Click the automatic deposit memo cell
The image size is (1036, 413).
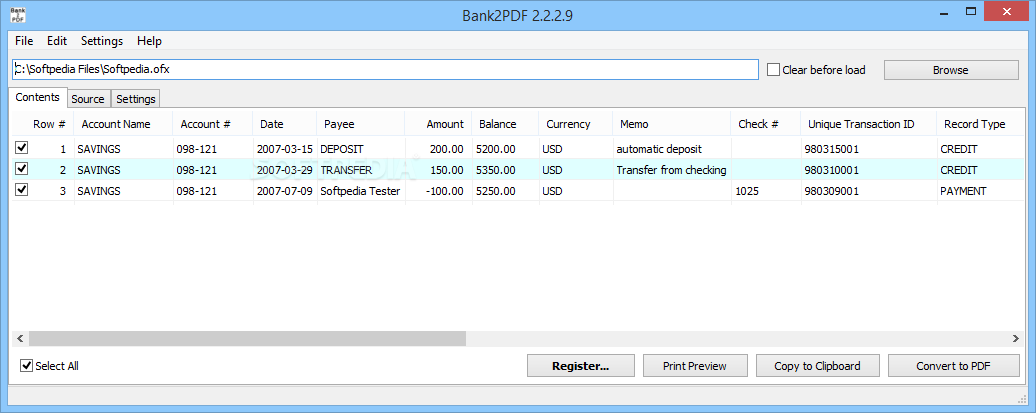click(672, 149)
